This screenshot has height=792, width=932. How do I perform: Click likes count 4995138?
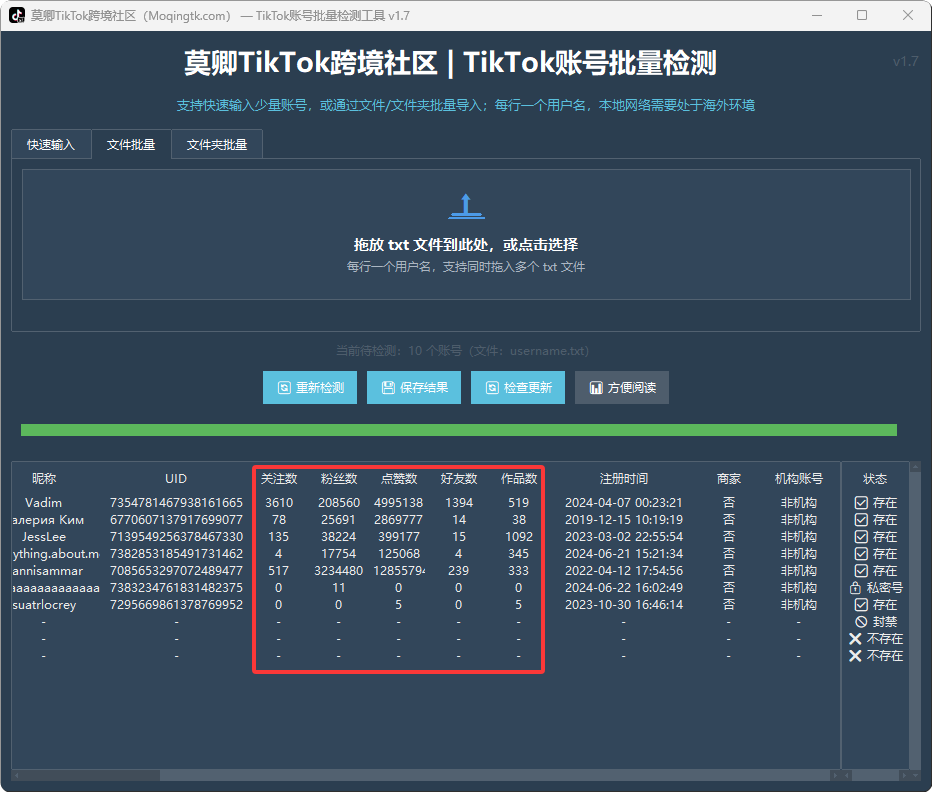tap(399, 502)
